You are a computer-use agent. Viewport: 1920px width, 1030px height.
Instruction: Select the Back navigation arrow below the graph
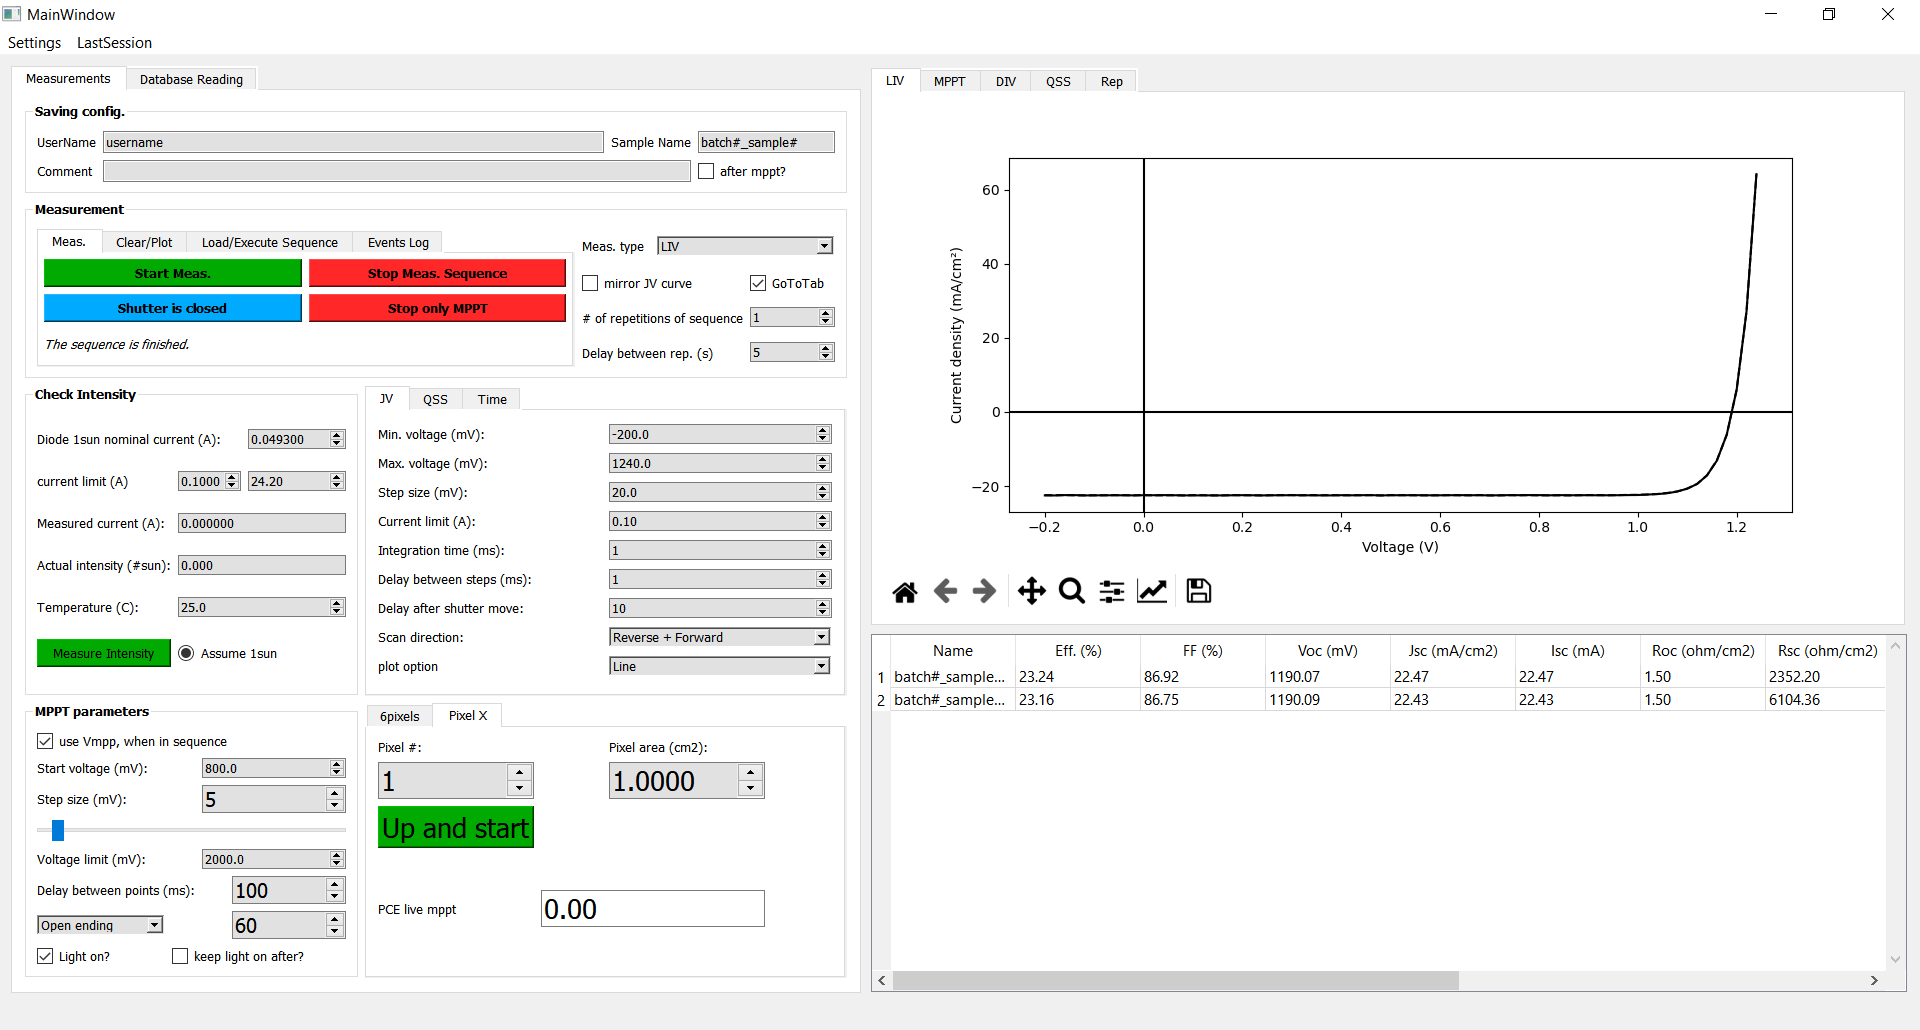tap(945, 591)
